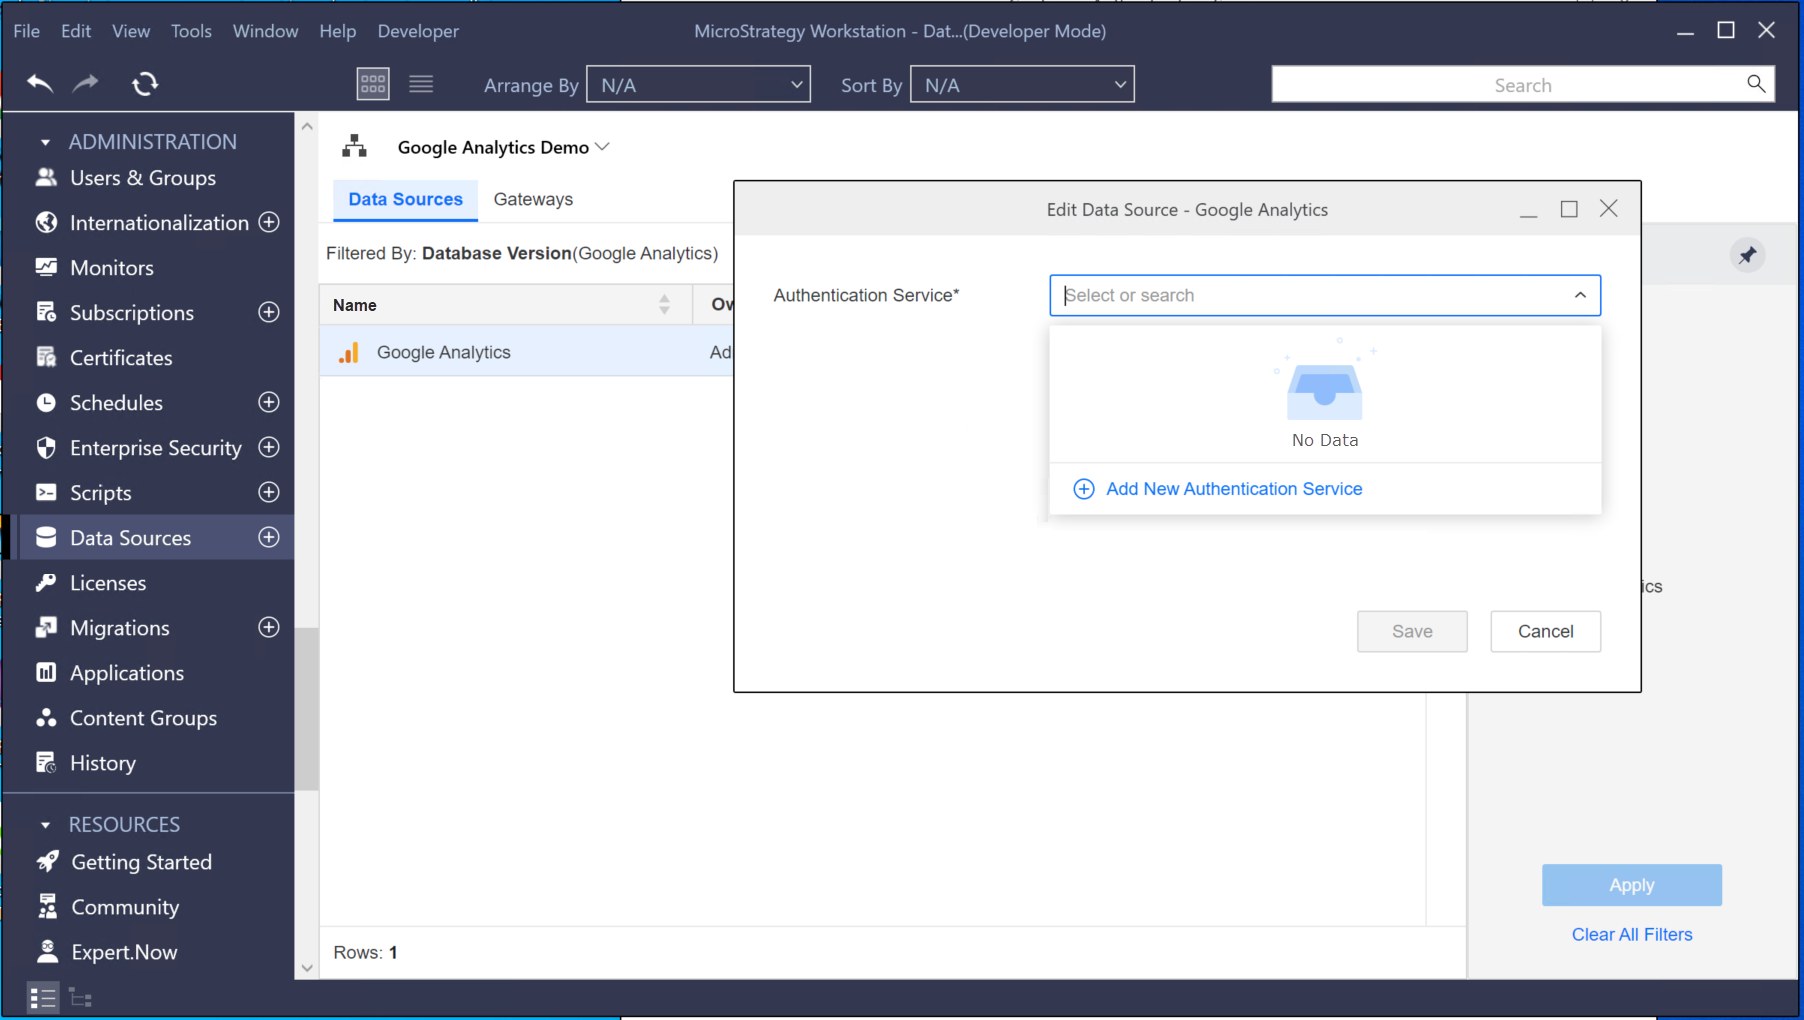Open the Developer menu
This screenshot has width=1804, height=1020.
tap(418, 31)
